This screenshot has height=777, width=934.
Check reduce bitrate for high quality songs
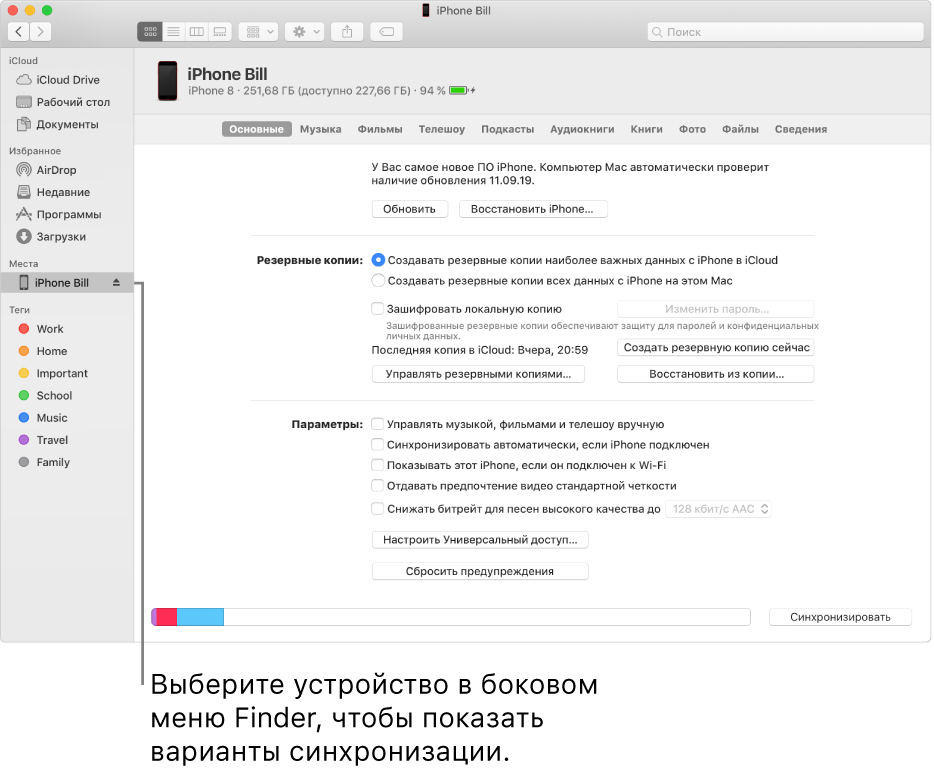(377, 508)
